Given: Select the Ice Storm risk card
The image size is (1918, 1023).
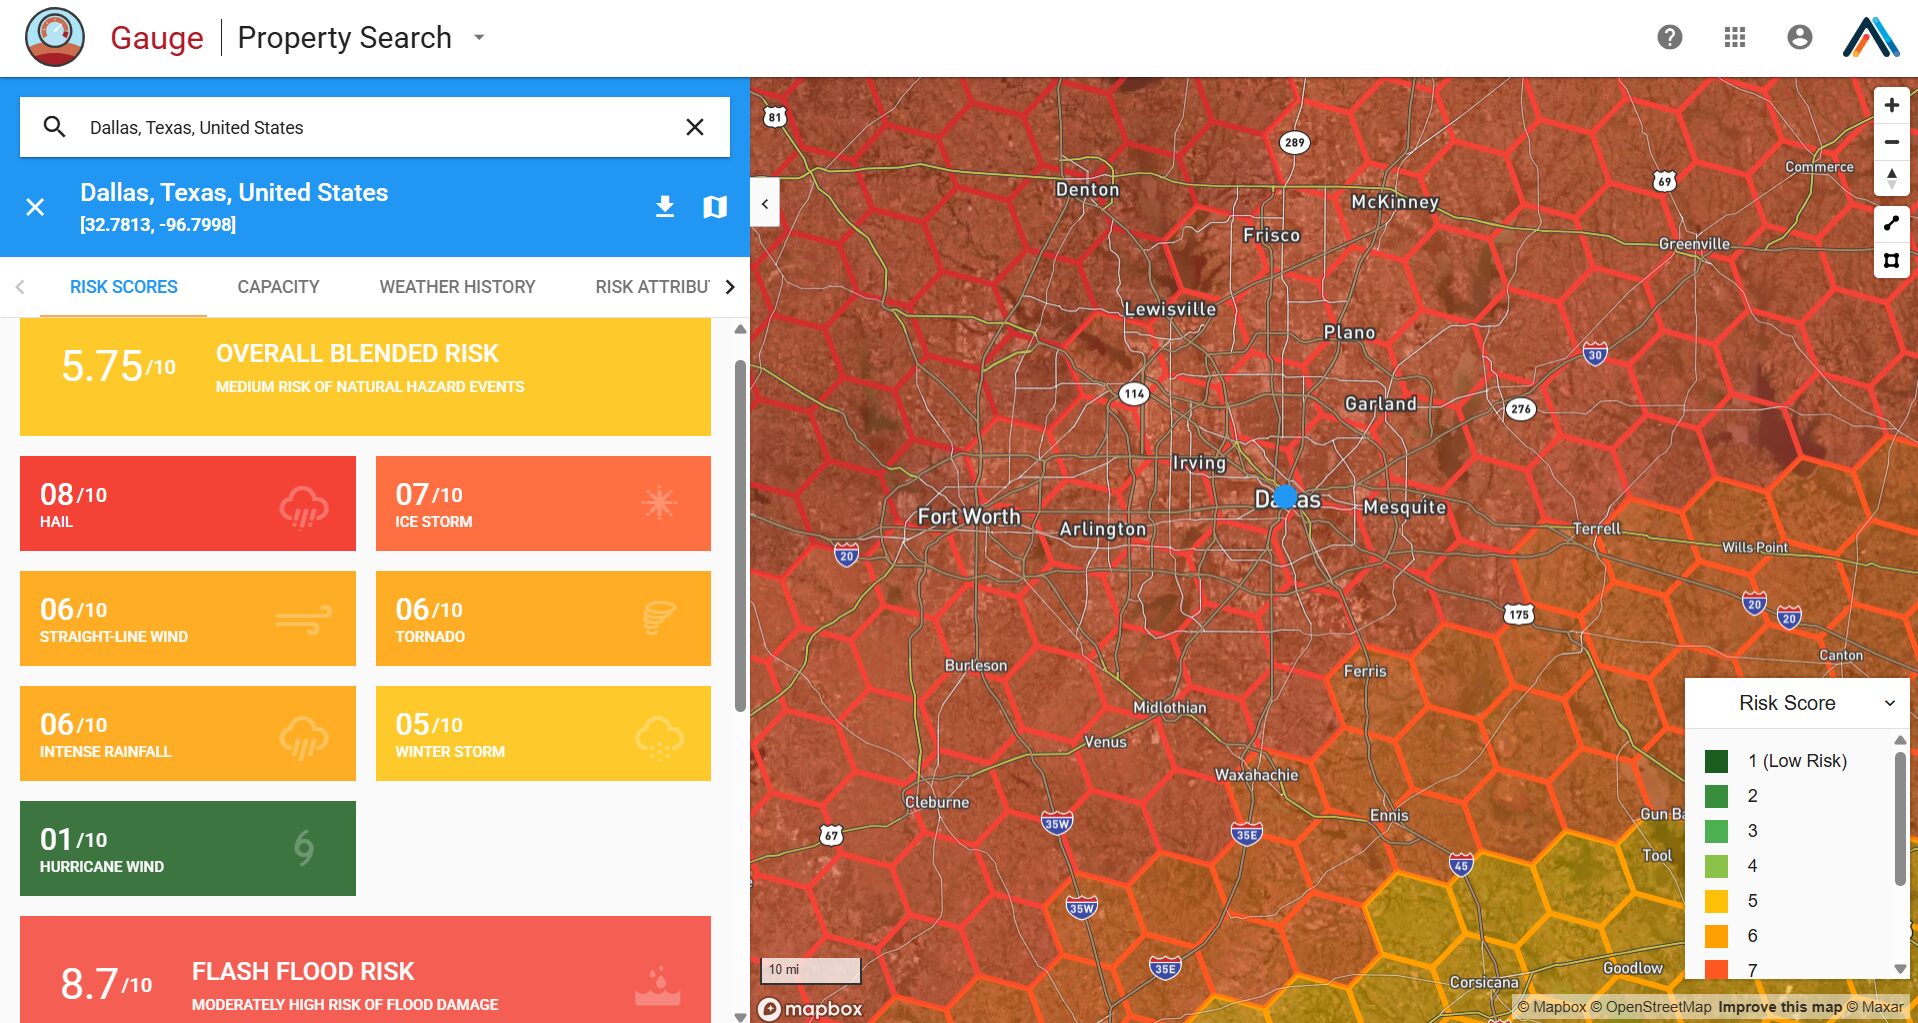Looking at the screenshot, I should point(543,503).
